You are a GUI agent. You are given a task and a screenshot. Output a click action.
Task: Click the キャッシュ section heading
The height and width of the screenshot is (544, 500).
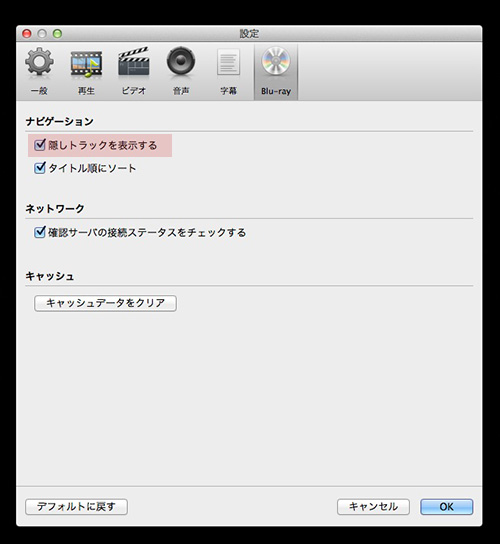click(x=50, y=276)
